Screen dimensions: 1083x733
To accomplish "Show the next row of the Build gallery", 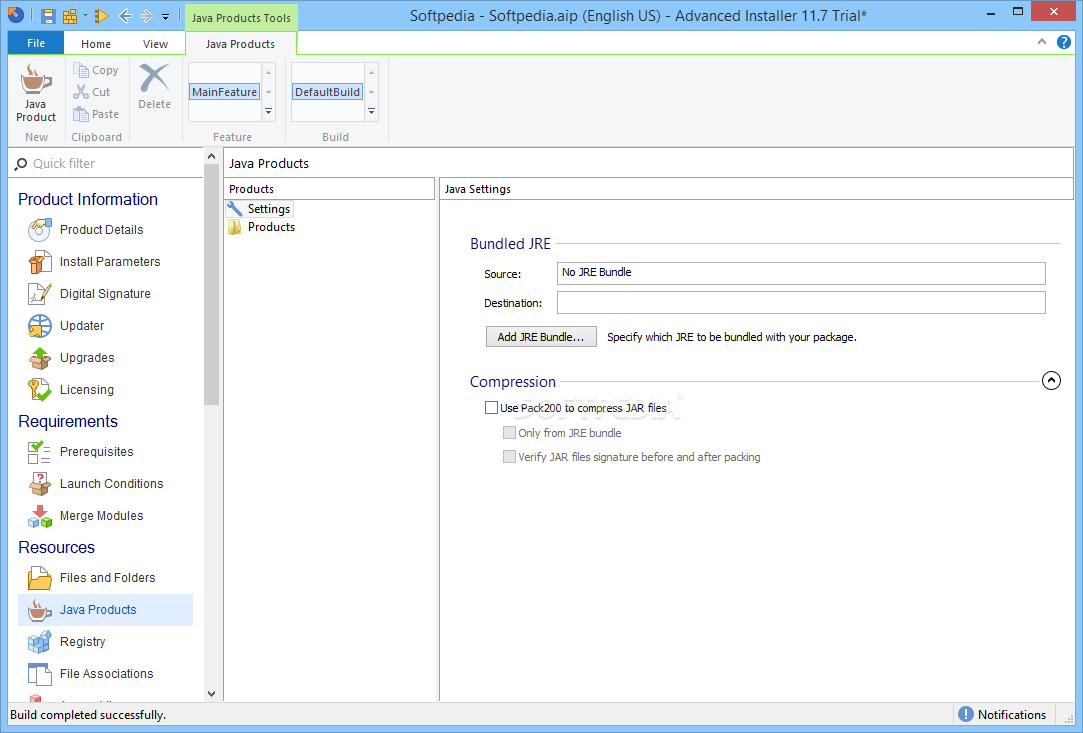I will [372, 92].
